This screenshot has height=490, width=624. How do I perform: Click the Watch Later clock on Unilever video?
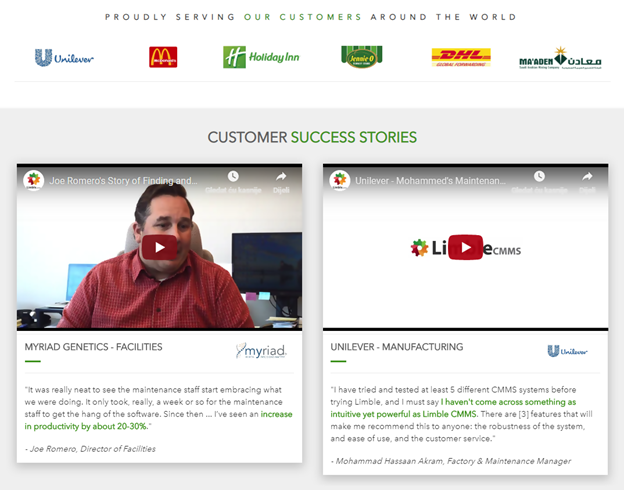coord(539,176)
